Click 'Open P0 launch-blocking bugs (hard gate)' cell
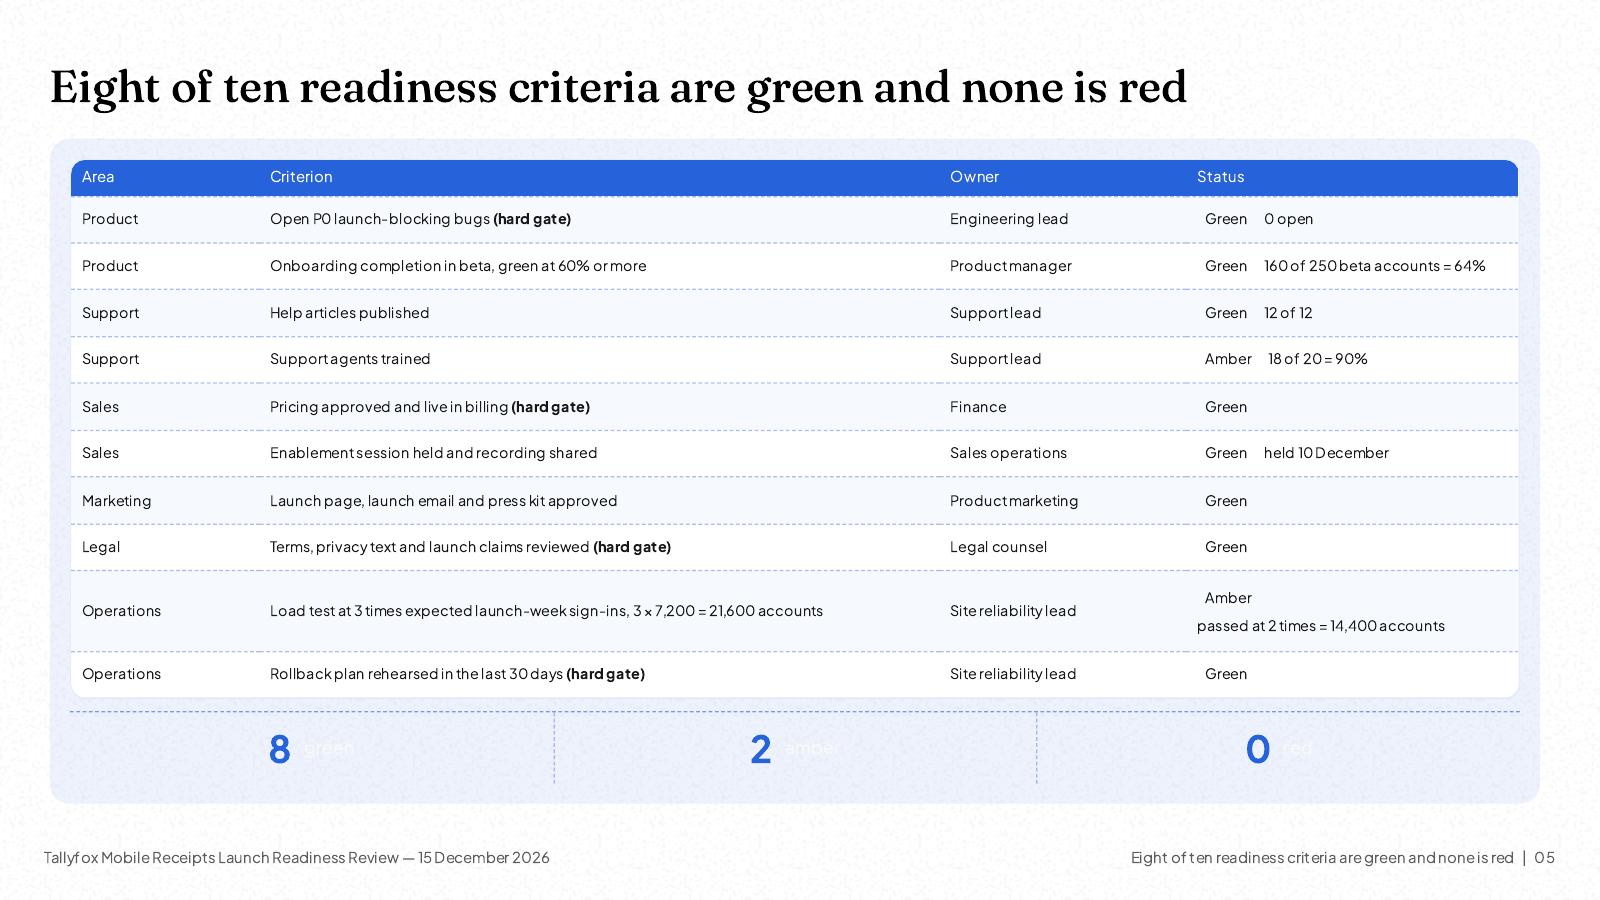The height and width of the screenshot is (900, 1600). [420, 219]
